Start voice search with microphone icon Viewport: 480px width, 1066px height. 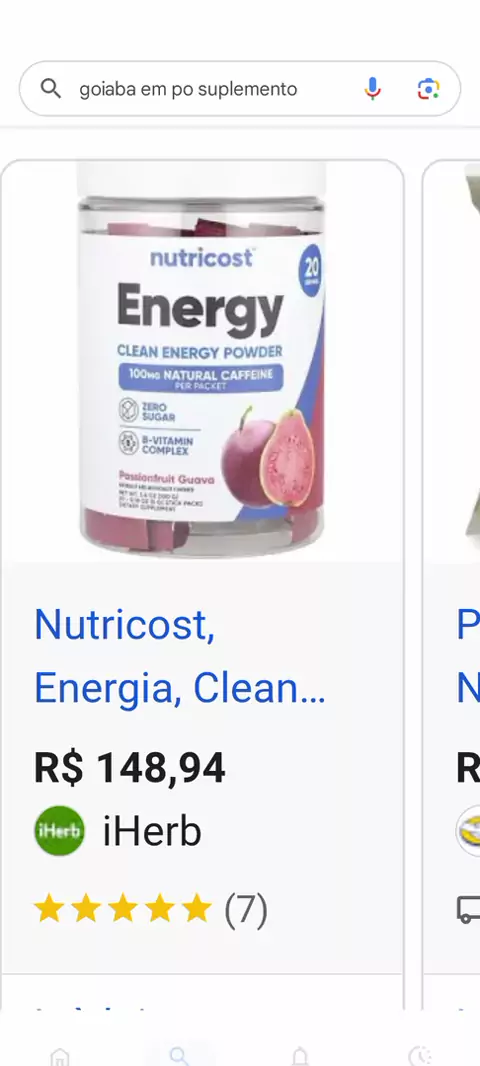[x=372, y=88]
